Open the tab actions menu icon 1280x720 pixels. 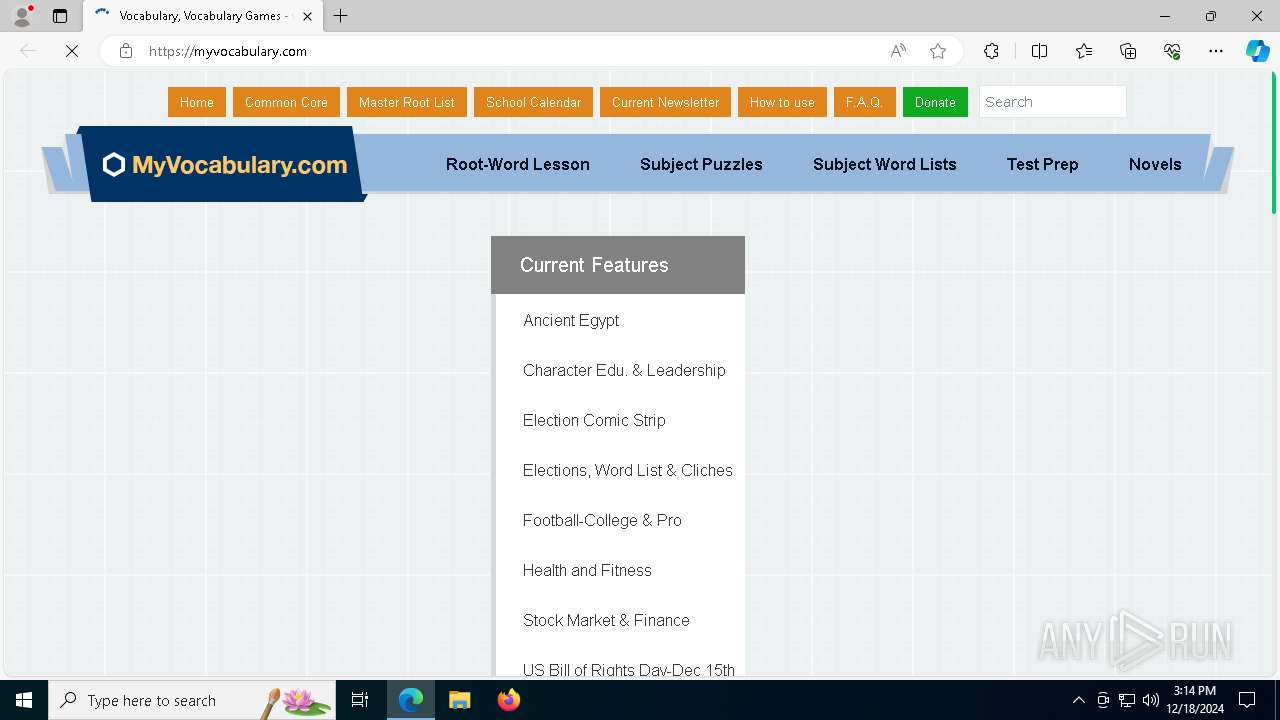pyautogui.click(x=60, y=16)
